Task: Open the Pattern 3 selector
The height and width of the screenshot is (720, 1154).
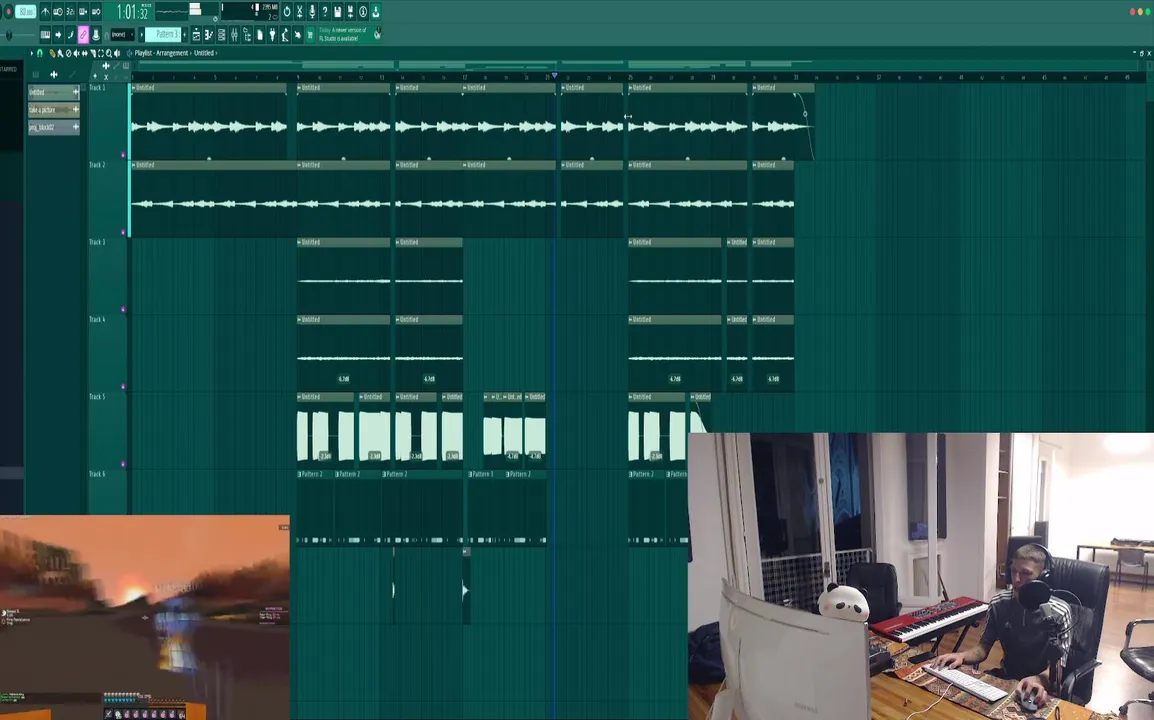Action: (163, 35)
